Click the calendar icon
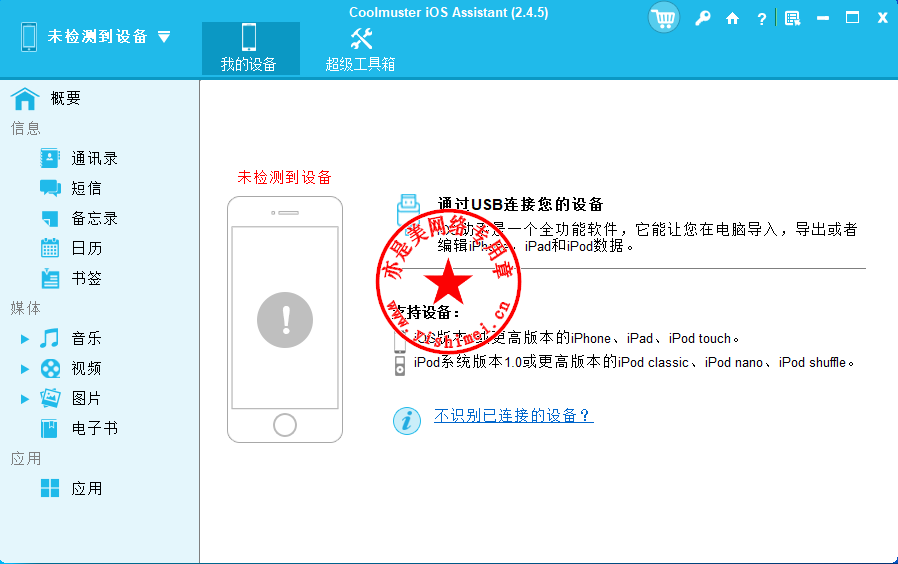898x564 pixels. (x=50, y=248)
